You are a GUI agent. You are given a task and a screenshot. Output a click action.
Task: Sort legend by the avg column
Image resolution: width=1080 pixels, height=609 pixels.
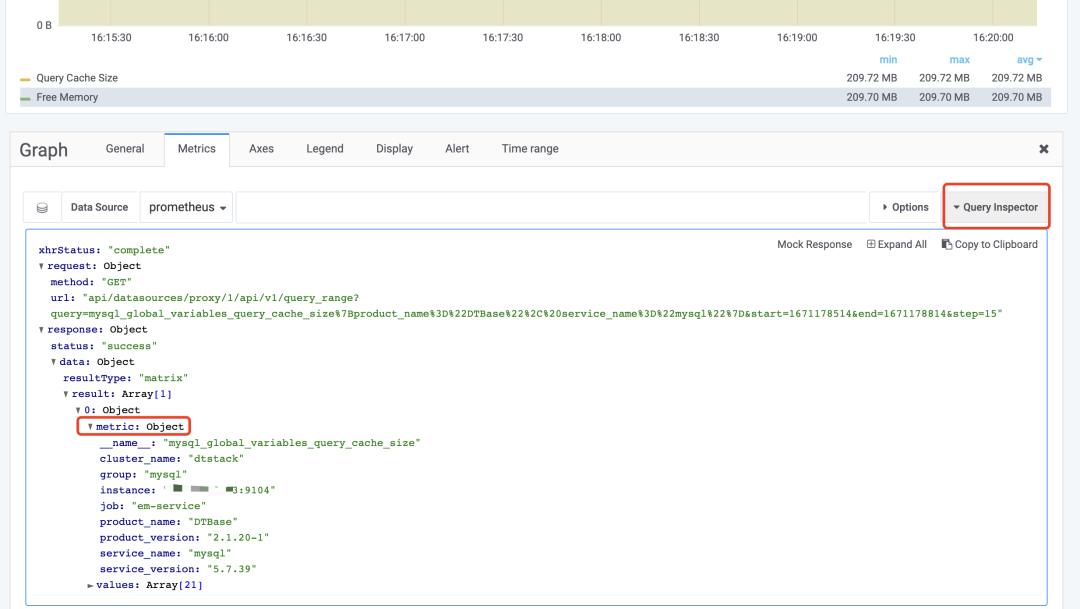pyautogui.click(x=1029, y=60)
